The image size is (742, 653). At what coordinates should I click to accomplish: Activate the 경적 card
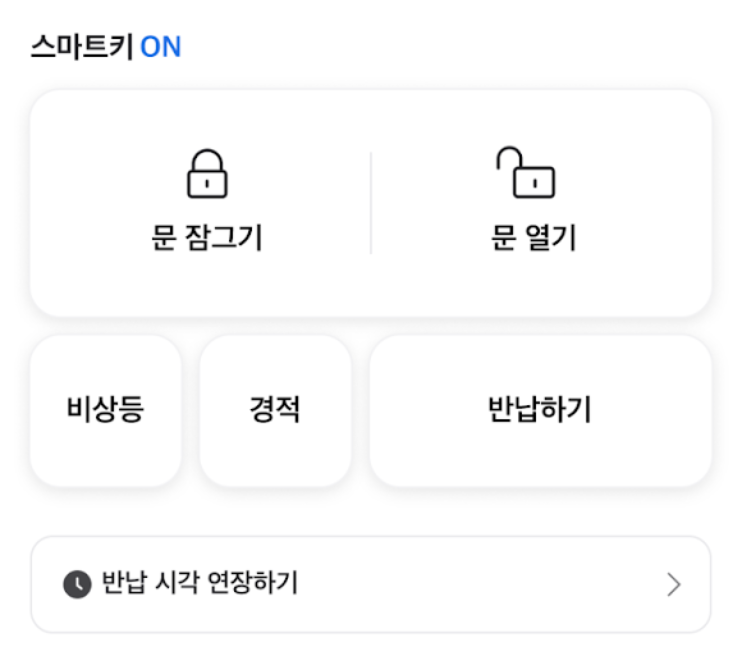click(275, 411)
